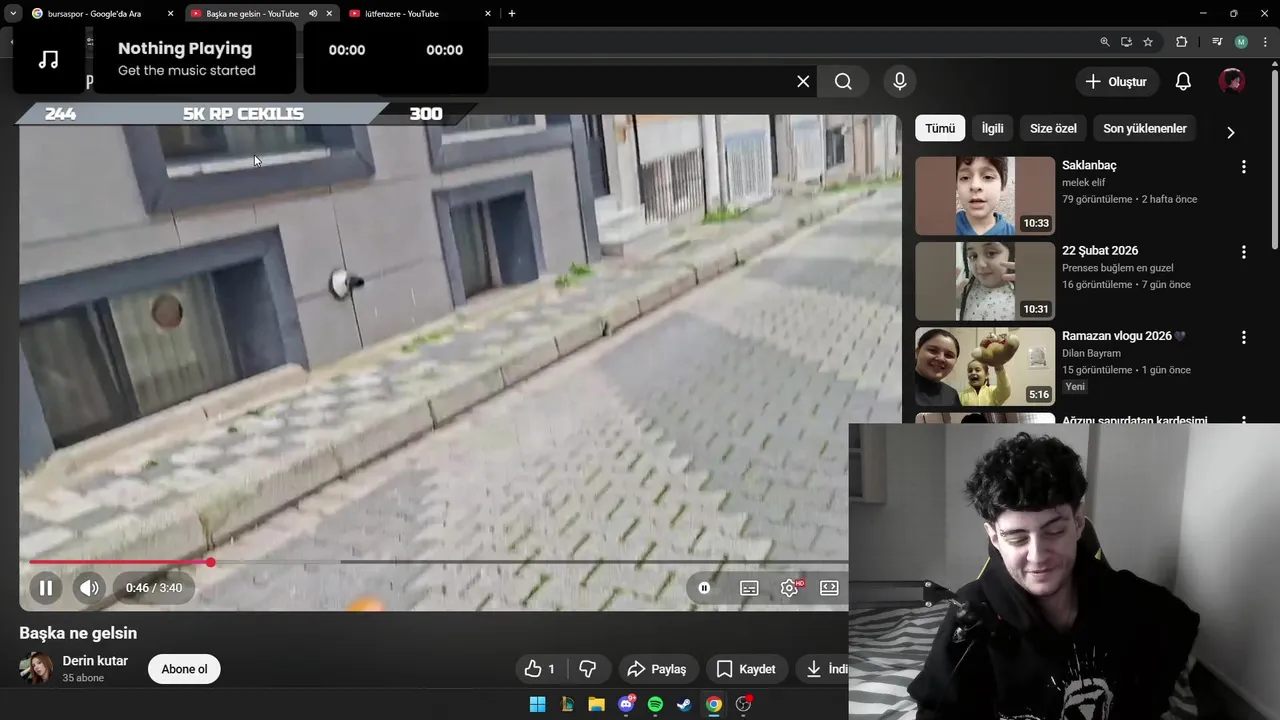Viewport: 1280px width, 720px height.
Task: Open options for Ramazan vlogu 2026
Action: (x=1244, y=338)
